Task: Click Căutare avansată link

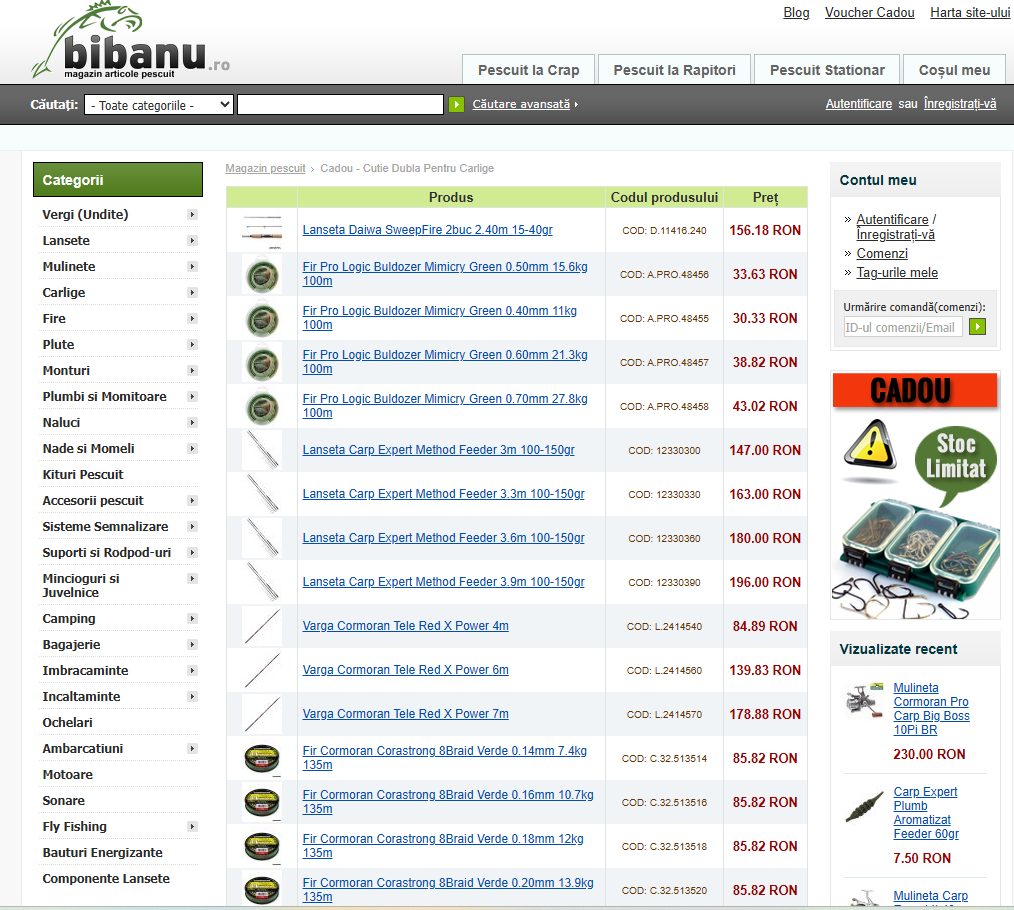Action: [x=521, y=104]
